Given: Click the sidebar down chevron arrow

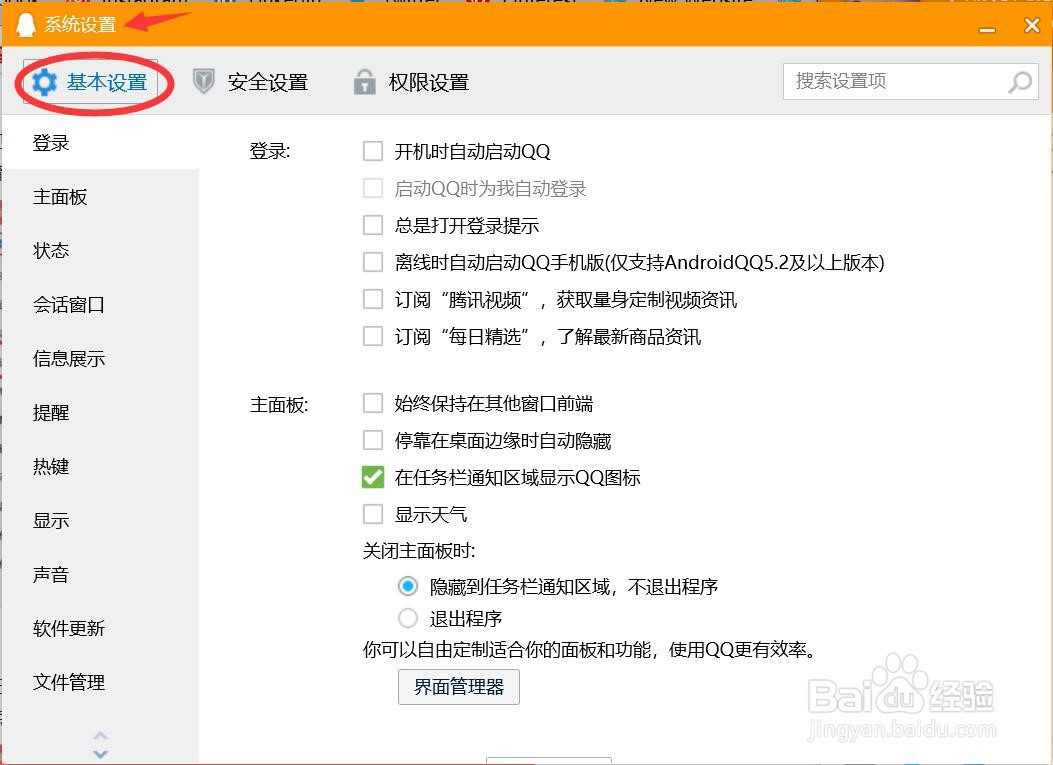Looking at the screenshot, I should (101, 754).
